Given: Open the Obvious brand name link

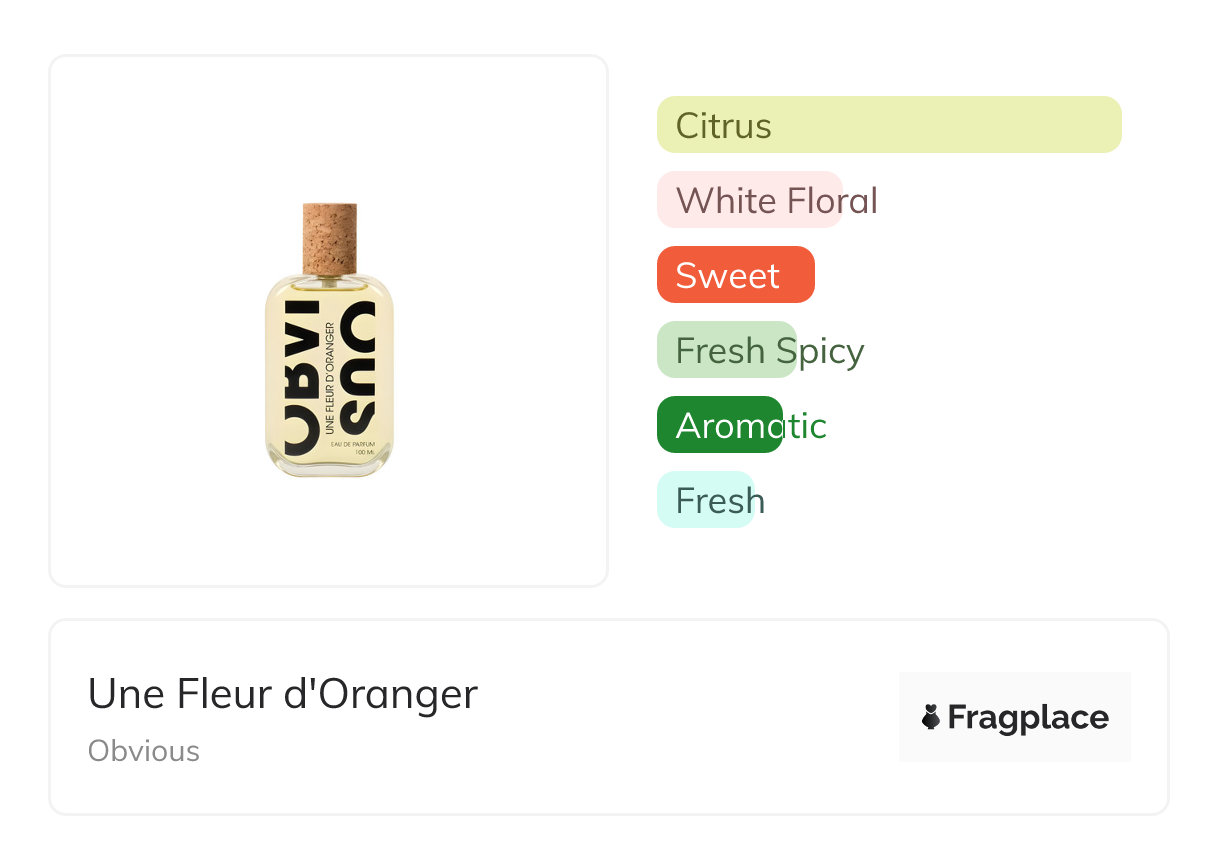Looking at the screenshot, I should (x=144, y=751).
